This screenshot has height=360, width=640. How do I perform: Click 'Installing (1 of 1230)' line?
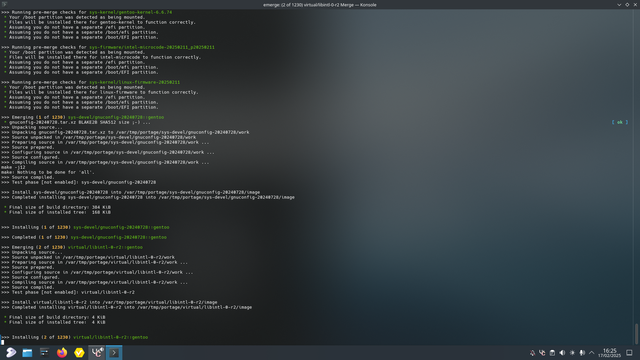pos(85,227)
